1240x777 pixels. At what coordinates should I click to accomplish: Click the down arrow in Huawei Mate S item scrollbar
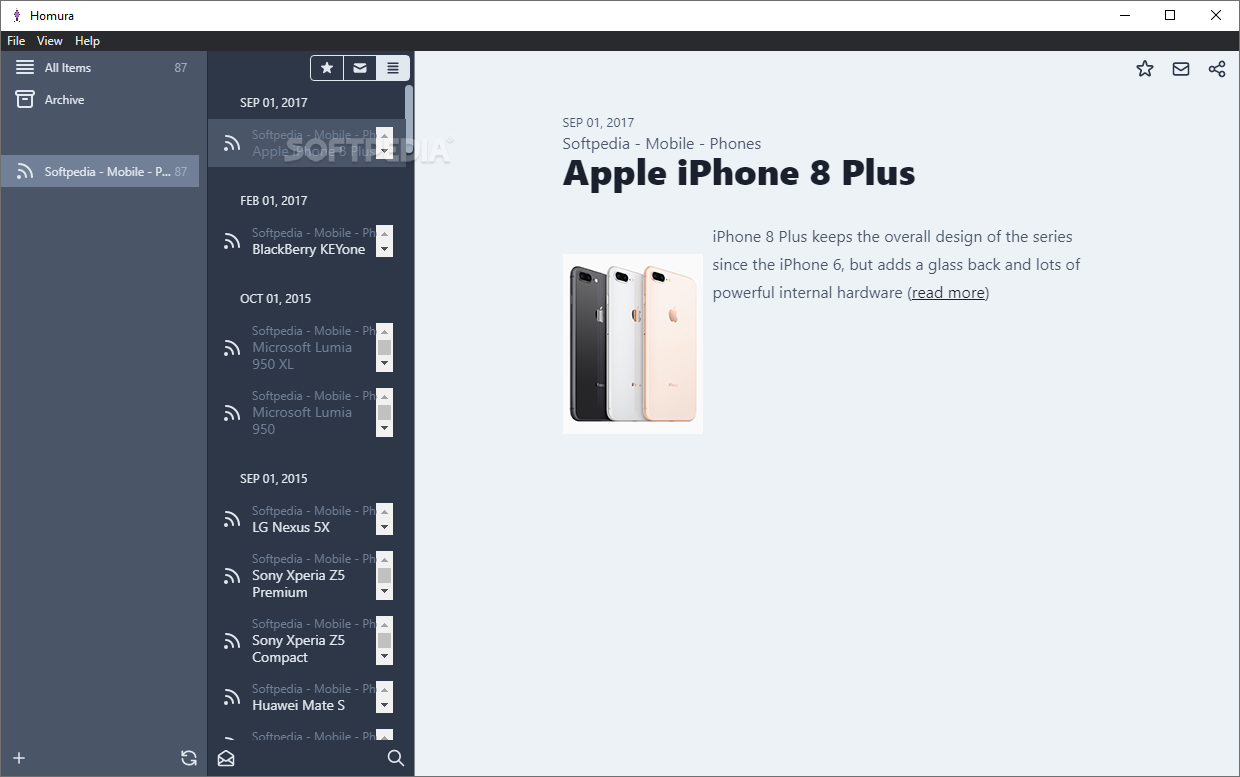point(384,705)
